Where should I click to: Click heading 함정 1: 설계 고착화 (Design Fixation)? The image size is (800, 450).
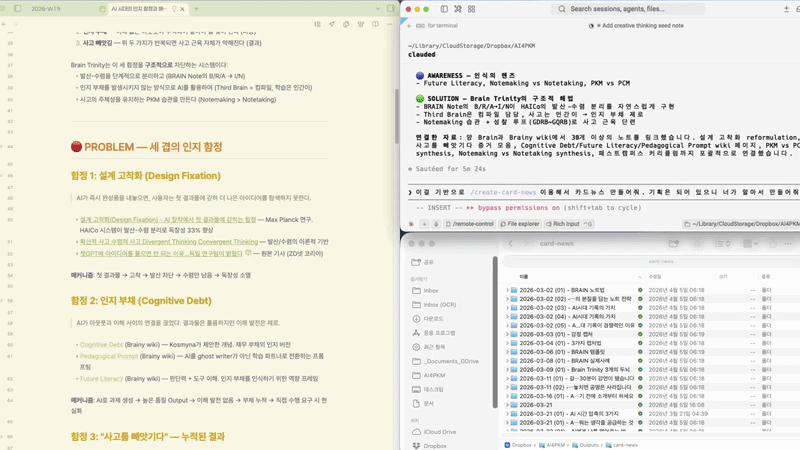(x=146, y=176)
